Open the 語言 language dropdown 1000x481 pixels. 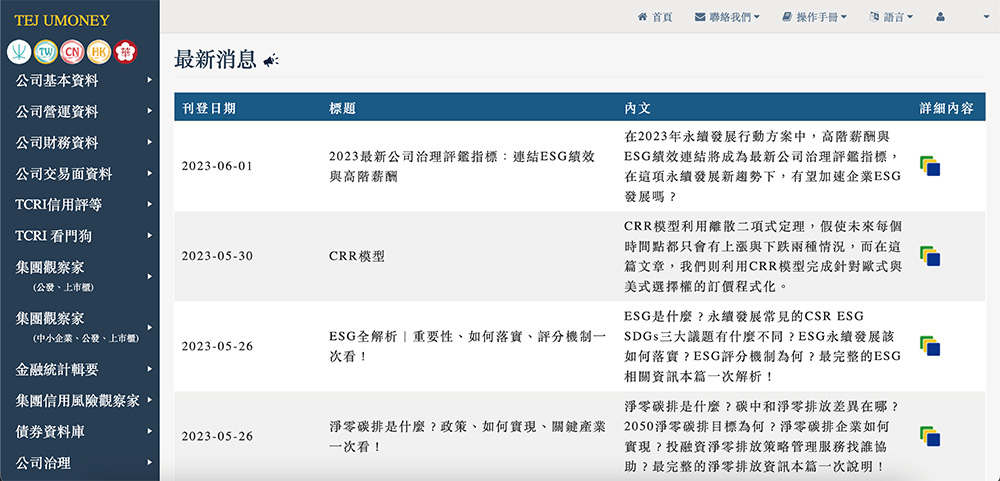[891, 17]
